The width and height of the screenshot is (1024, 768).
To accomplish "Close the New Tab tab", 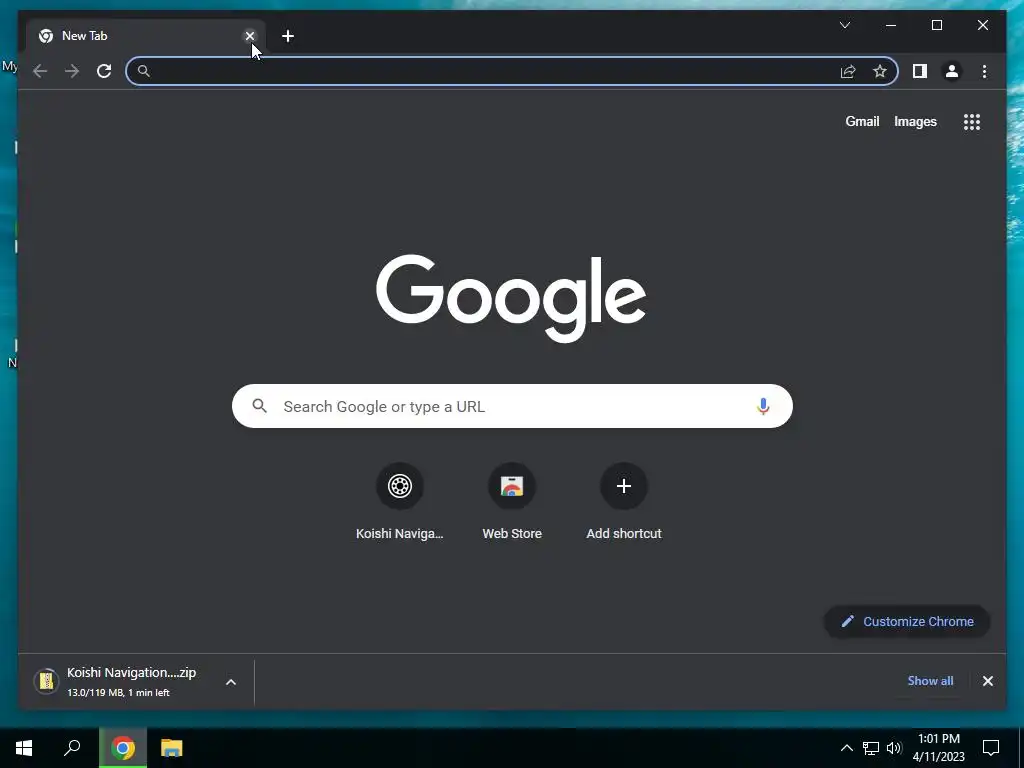I will [x=249, y=36].
